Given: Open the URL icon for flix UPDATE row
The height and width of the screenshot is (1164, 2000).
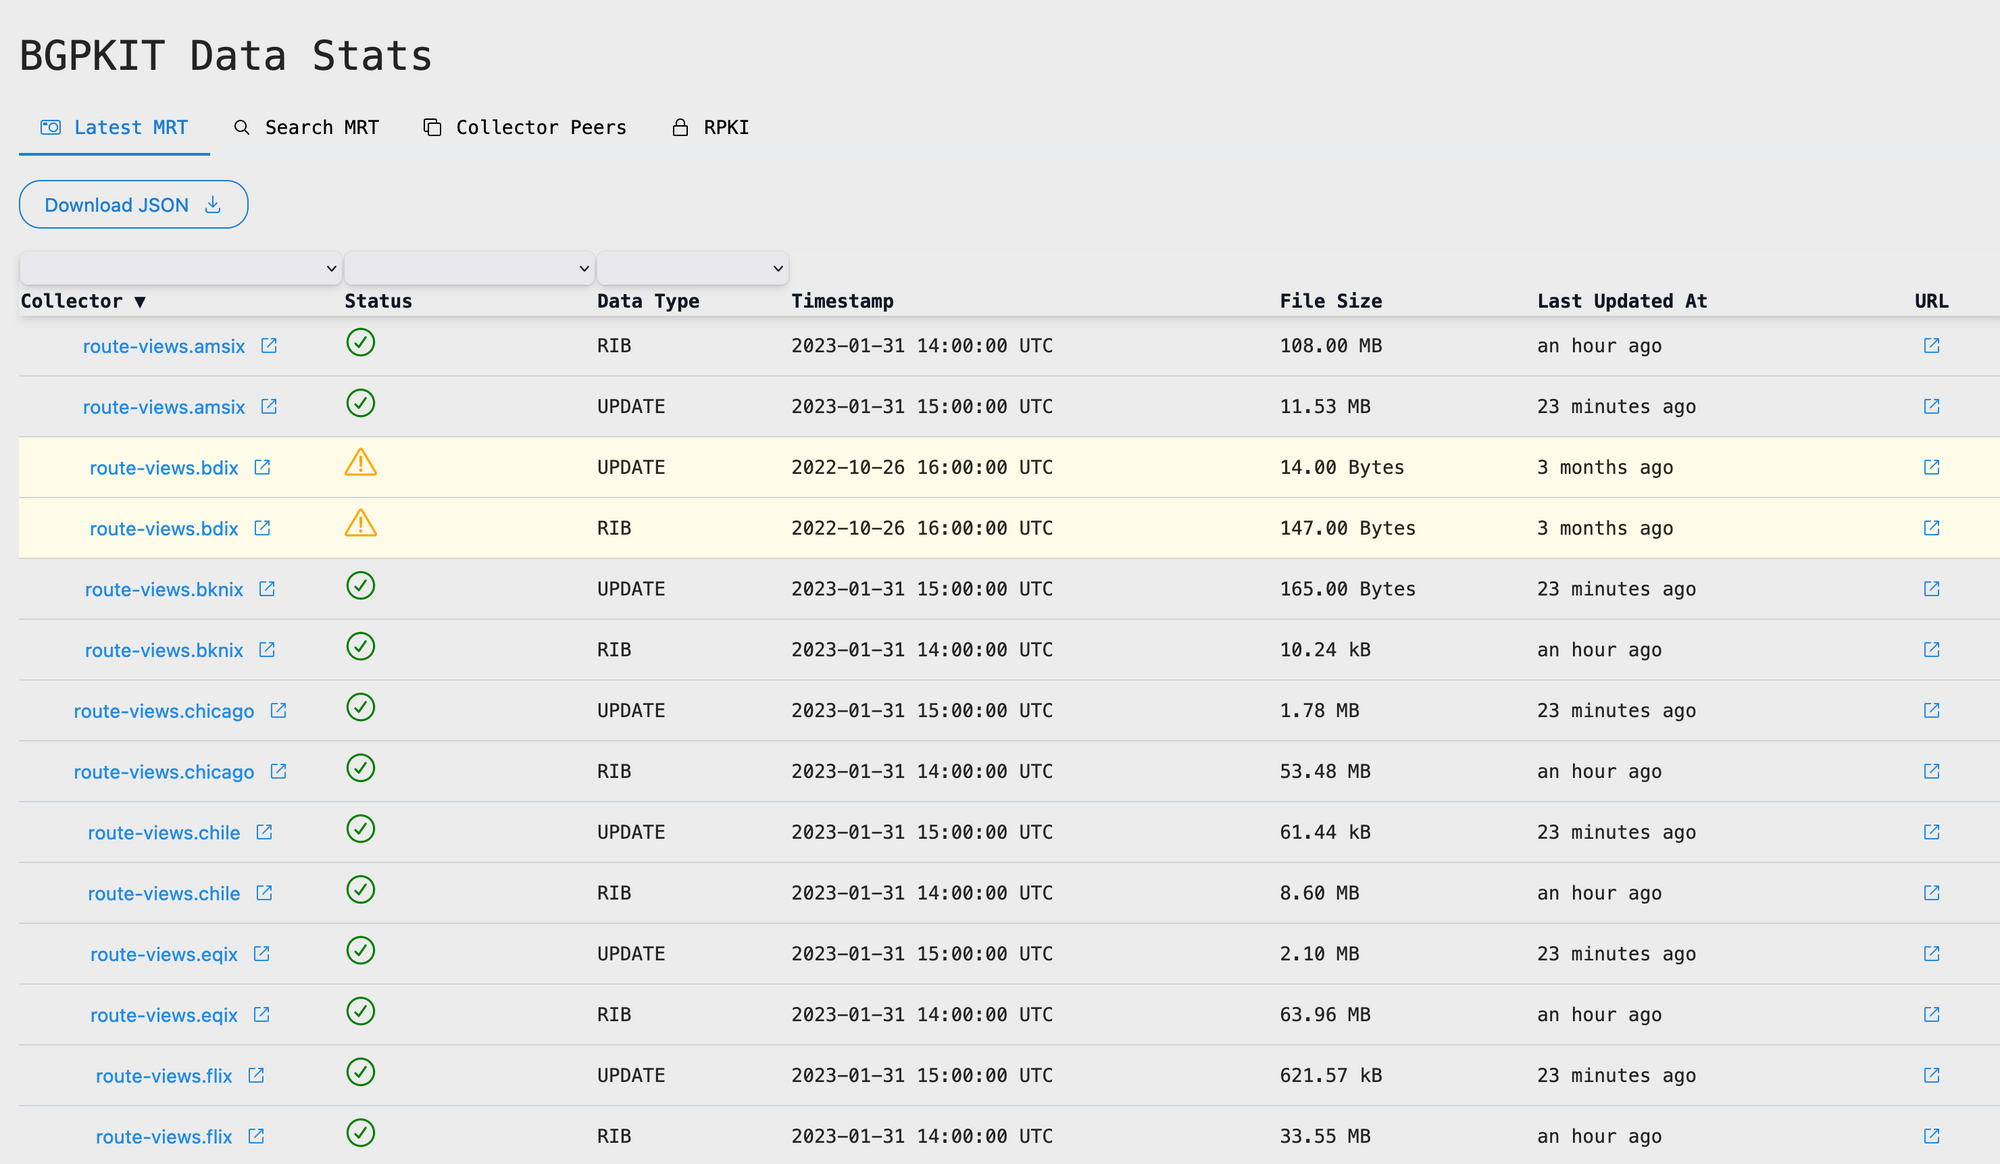Looking at the screenshot, I should 1931,1075.
